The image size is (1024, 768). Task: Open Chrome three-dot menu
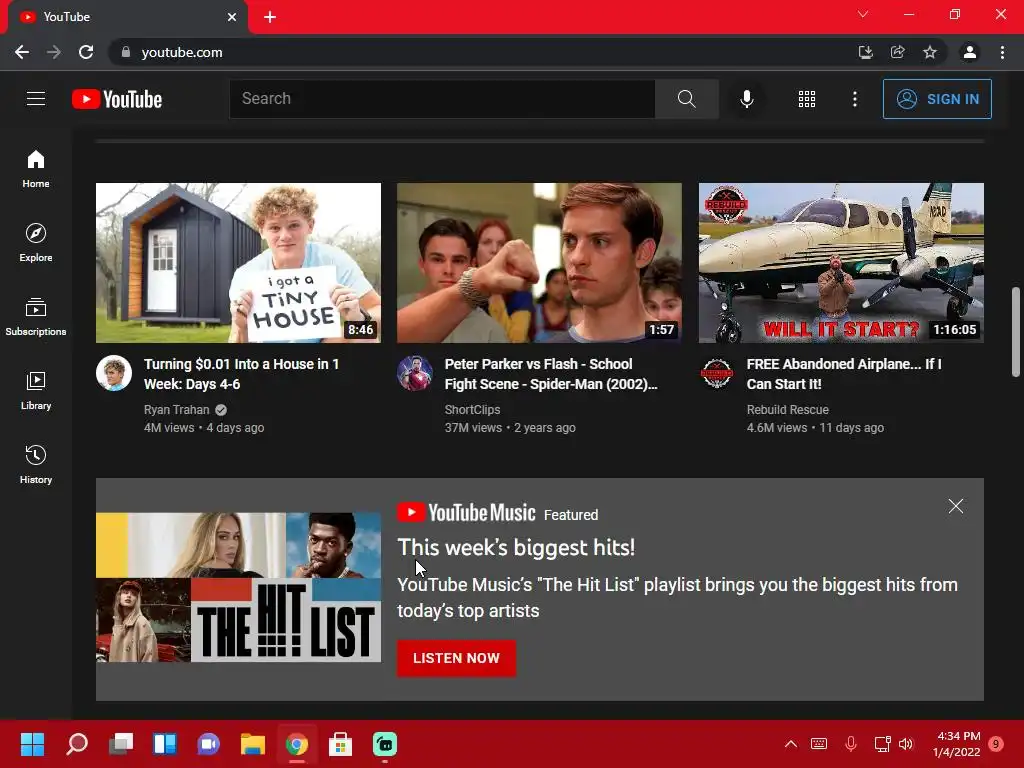[x=1002, y=52]
